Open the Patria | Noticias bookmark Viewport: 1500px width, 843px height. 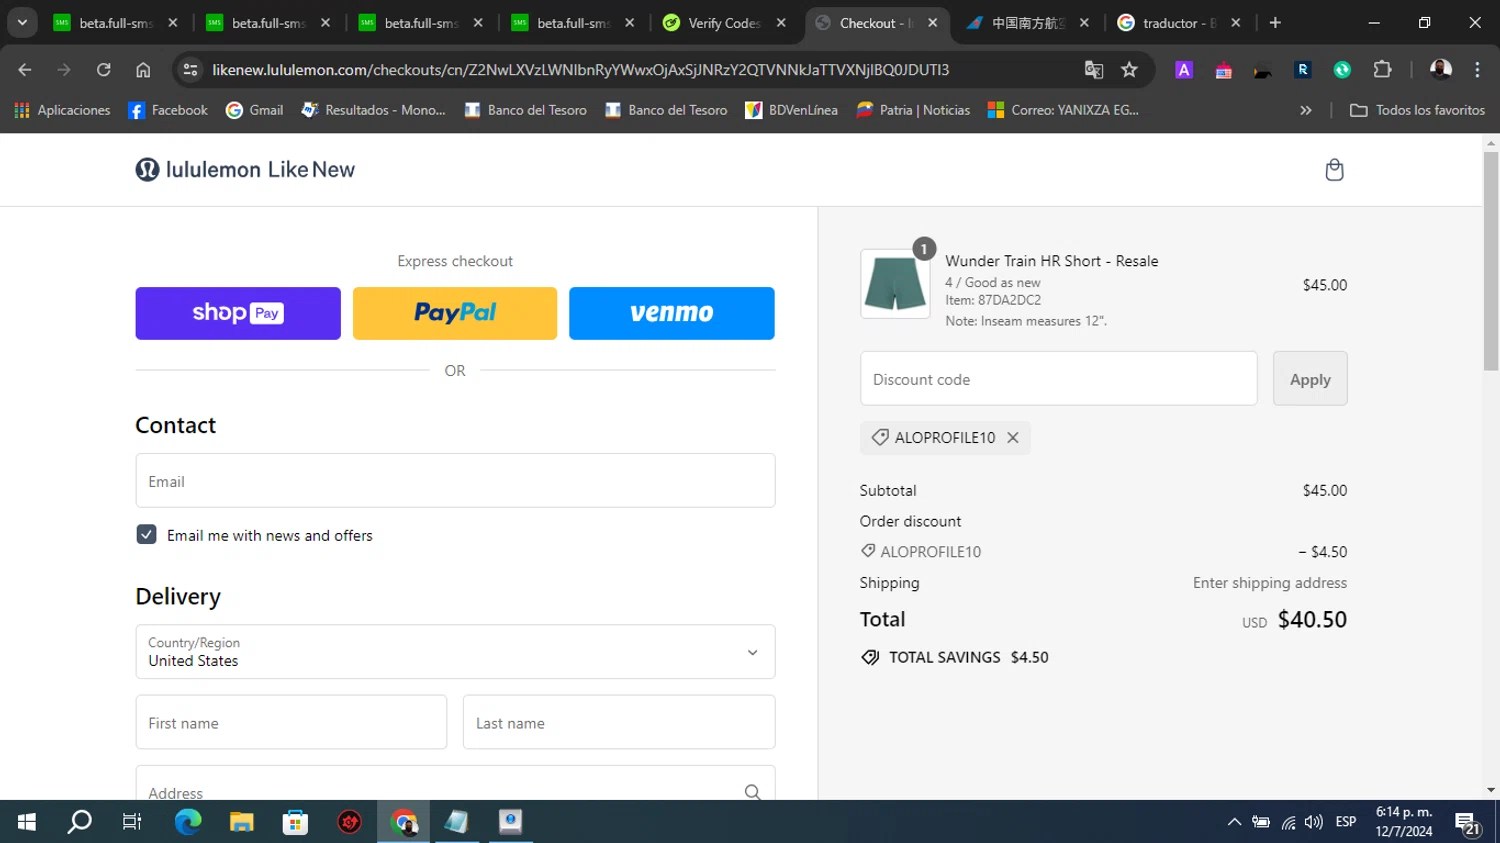pos(913,110)
